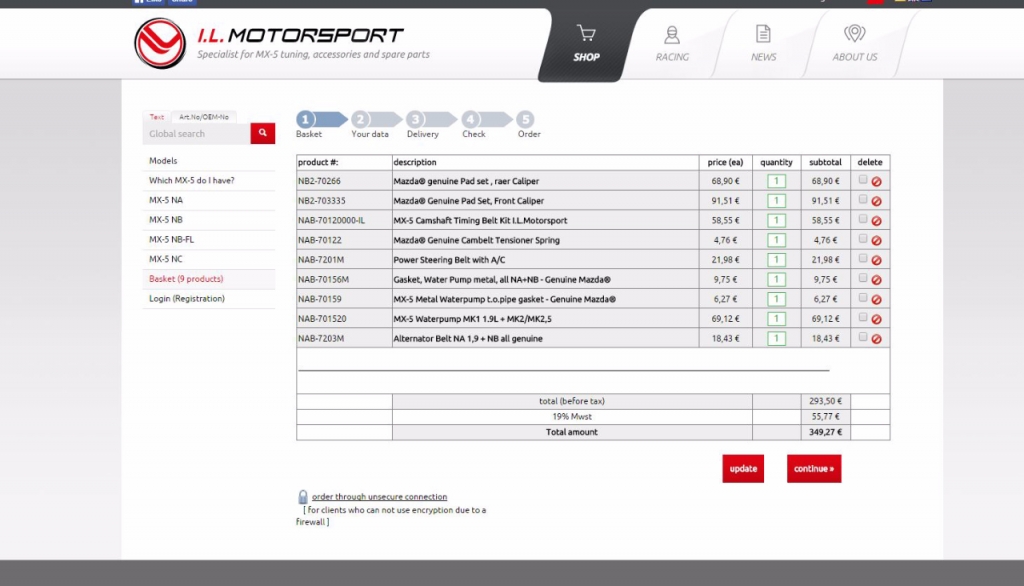Click red delete icon for Alternator Belt
Screen dimensions: 1024x586
(876, 339)
